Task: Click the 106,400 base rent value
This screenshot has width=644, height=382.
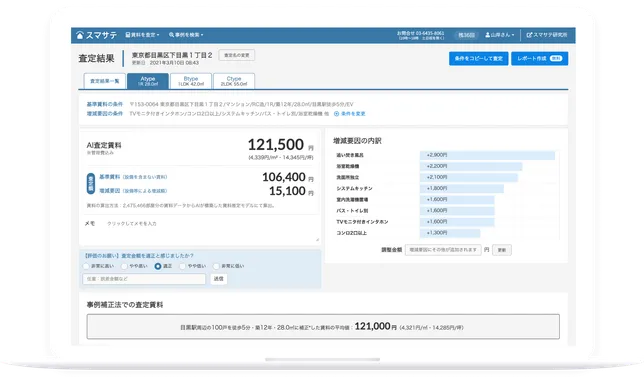Action: click(284, 177)
